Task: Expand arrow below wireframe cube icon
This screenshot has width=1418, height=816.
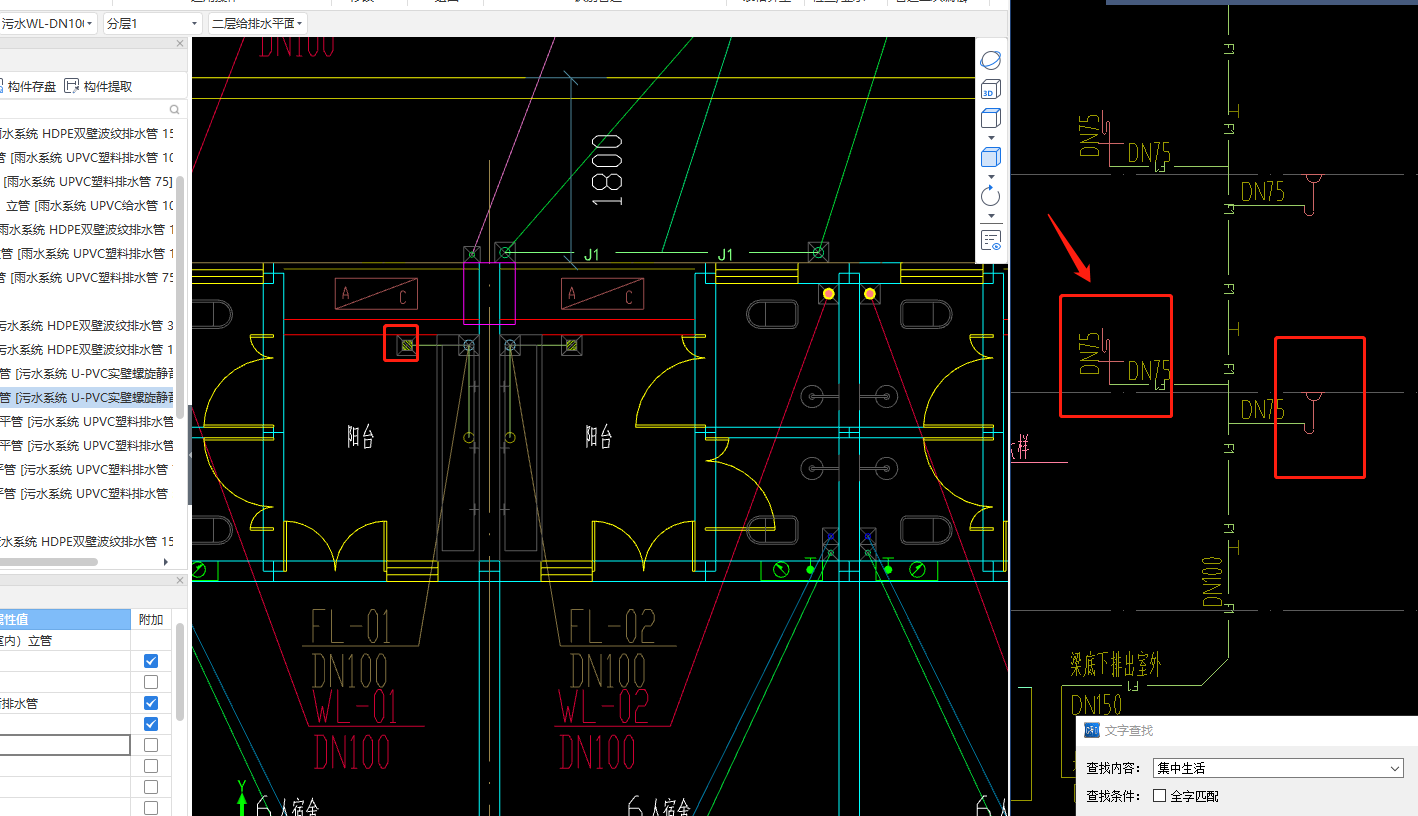Action: (991, 138)
